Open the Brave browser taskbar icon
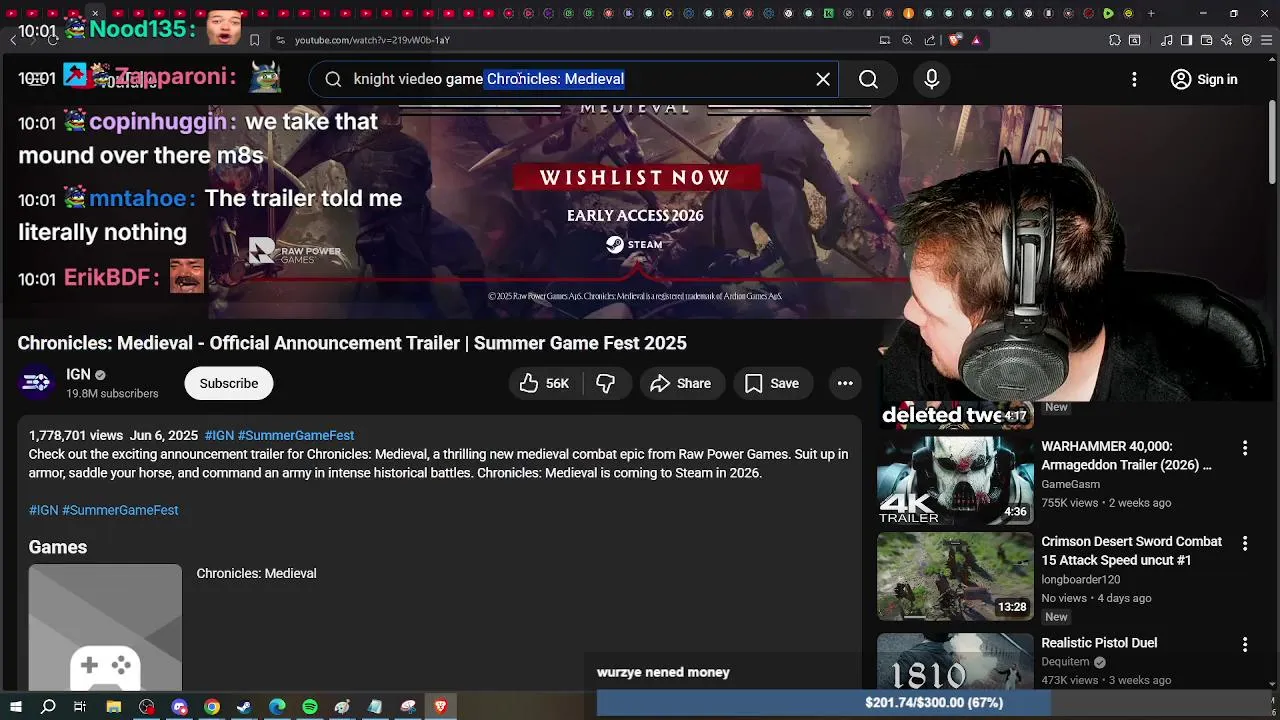The image size is (1280, 720). 440,707
